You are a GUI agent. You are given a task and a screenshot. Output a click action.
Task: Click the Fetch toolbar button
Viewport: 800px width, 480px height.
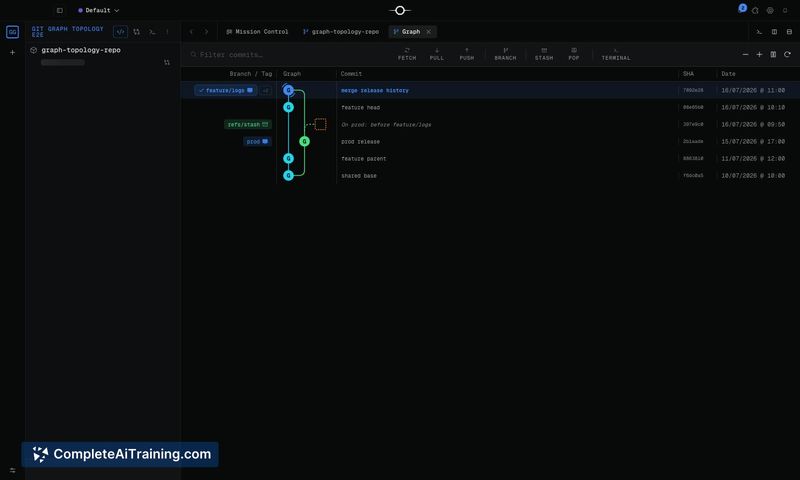point(407,54)
